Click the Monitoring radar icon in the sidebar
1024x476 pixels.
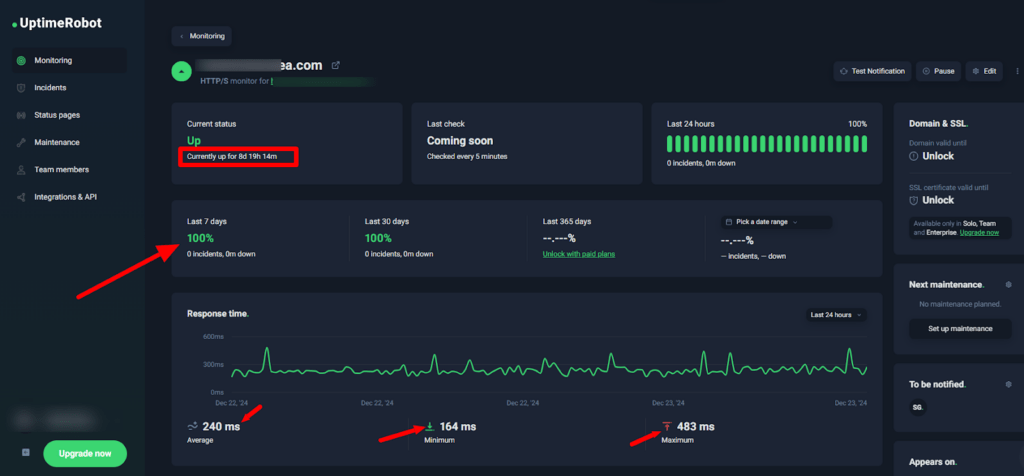[x=21, y=61]
